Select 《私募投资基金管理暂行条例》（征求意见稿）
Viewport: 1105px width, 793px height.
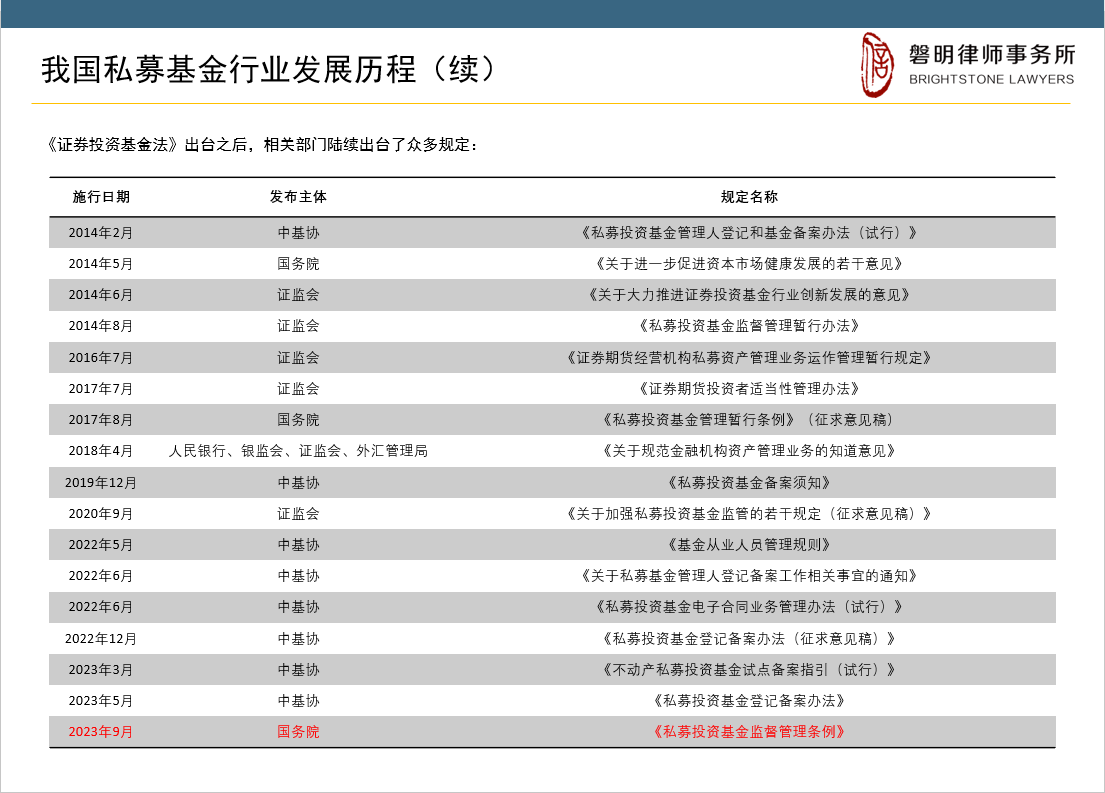pyautogui.click(x=749, y=419)
